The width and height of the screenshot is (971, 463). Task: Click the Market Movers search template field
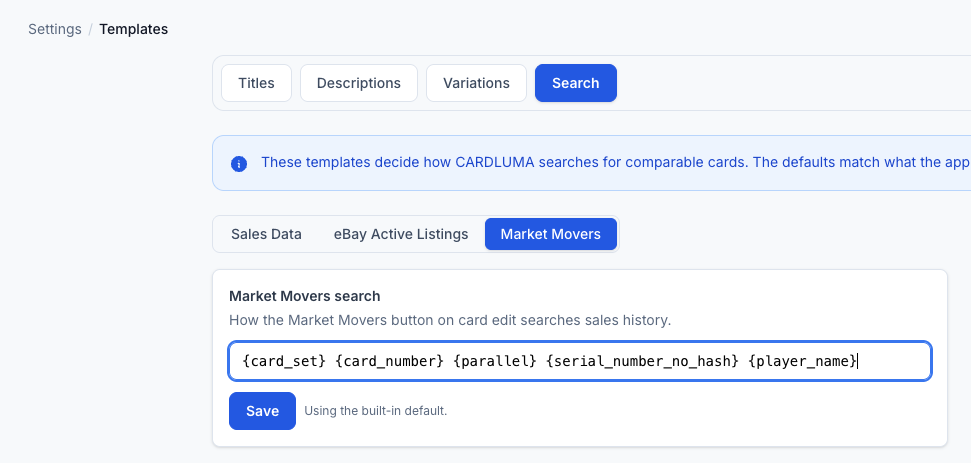(580, 361)
